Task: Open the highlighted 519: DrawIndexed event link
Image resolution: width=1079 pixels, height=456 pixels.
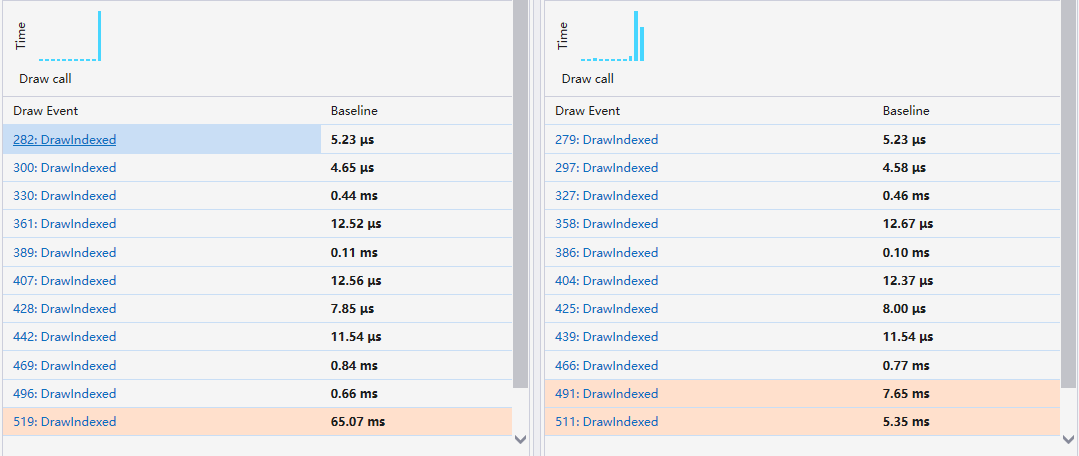Action: [65, 422]
